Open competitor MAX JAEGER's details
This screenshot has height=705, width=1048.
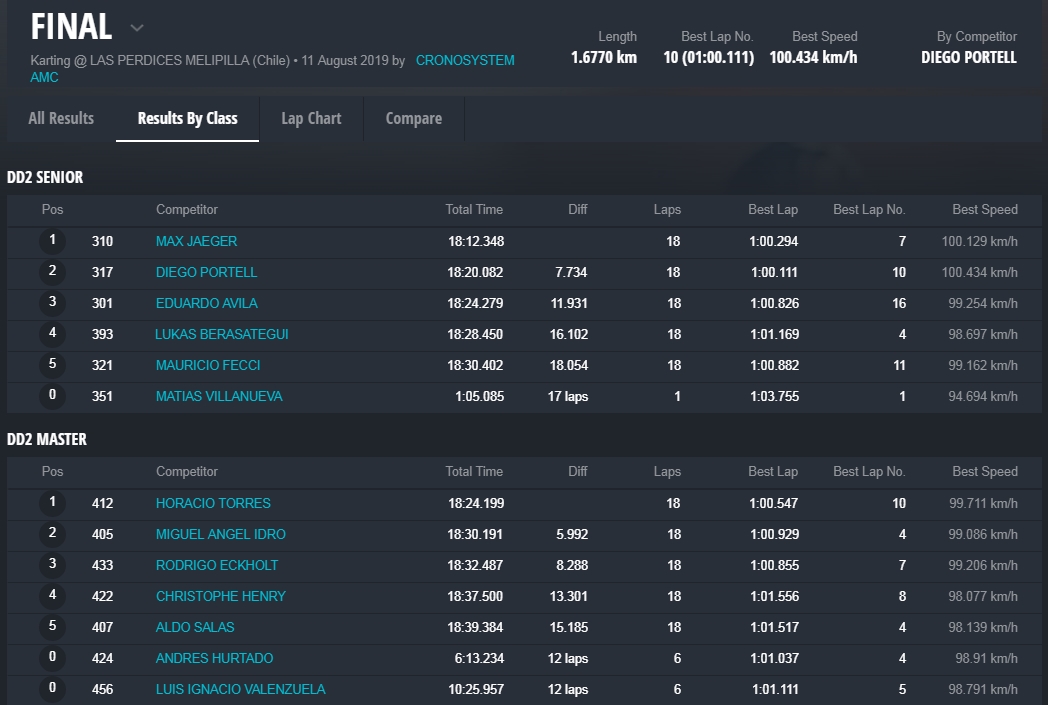tap(196, 241)
